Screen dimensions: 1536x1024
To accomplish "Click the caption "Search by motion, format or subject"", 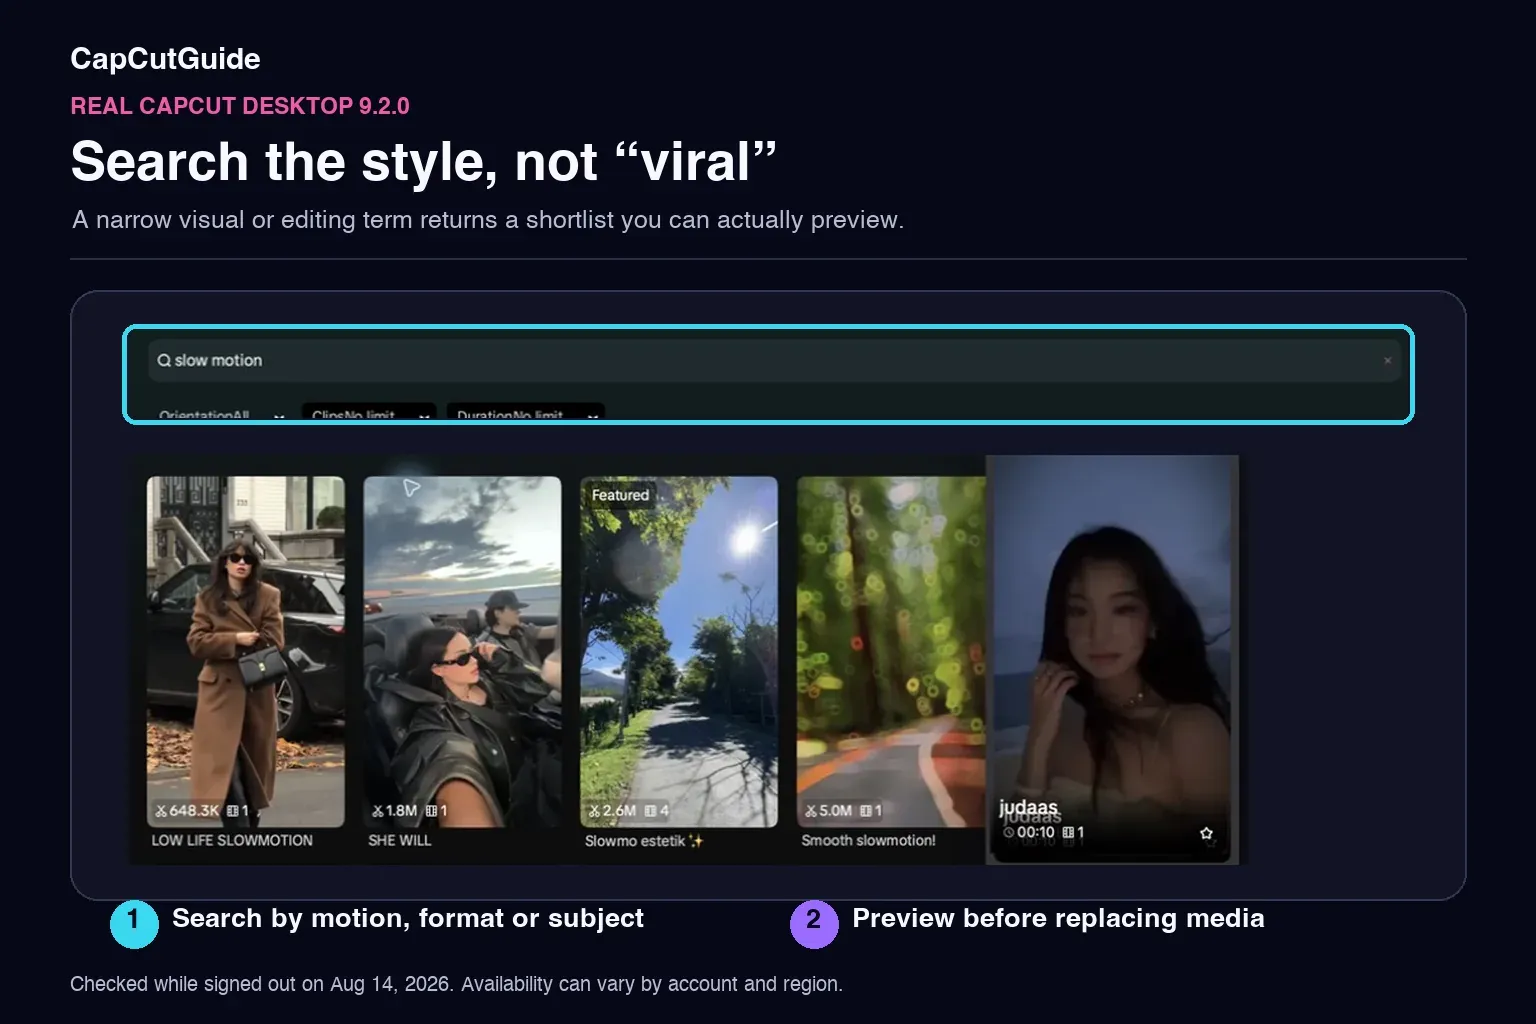I will click(x=408, y=918).
